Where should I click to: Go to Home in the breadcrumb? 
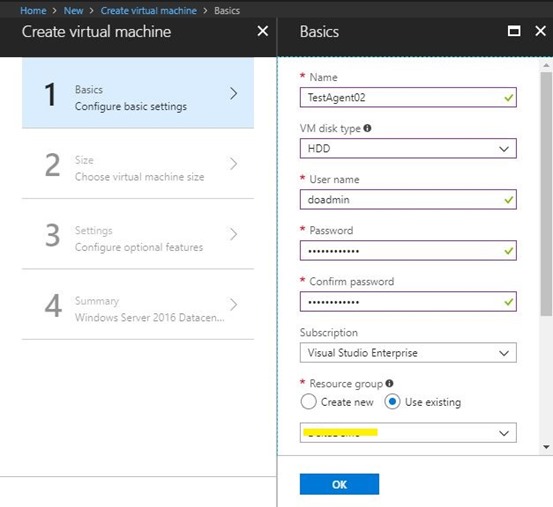click(x=33, y=11)
